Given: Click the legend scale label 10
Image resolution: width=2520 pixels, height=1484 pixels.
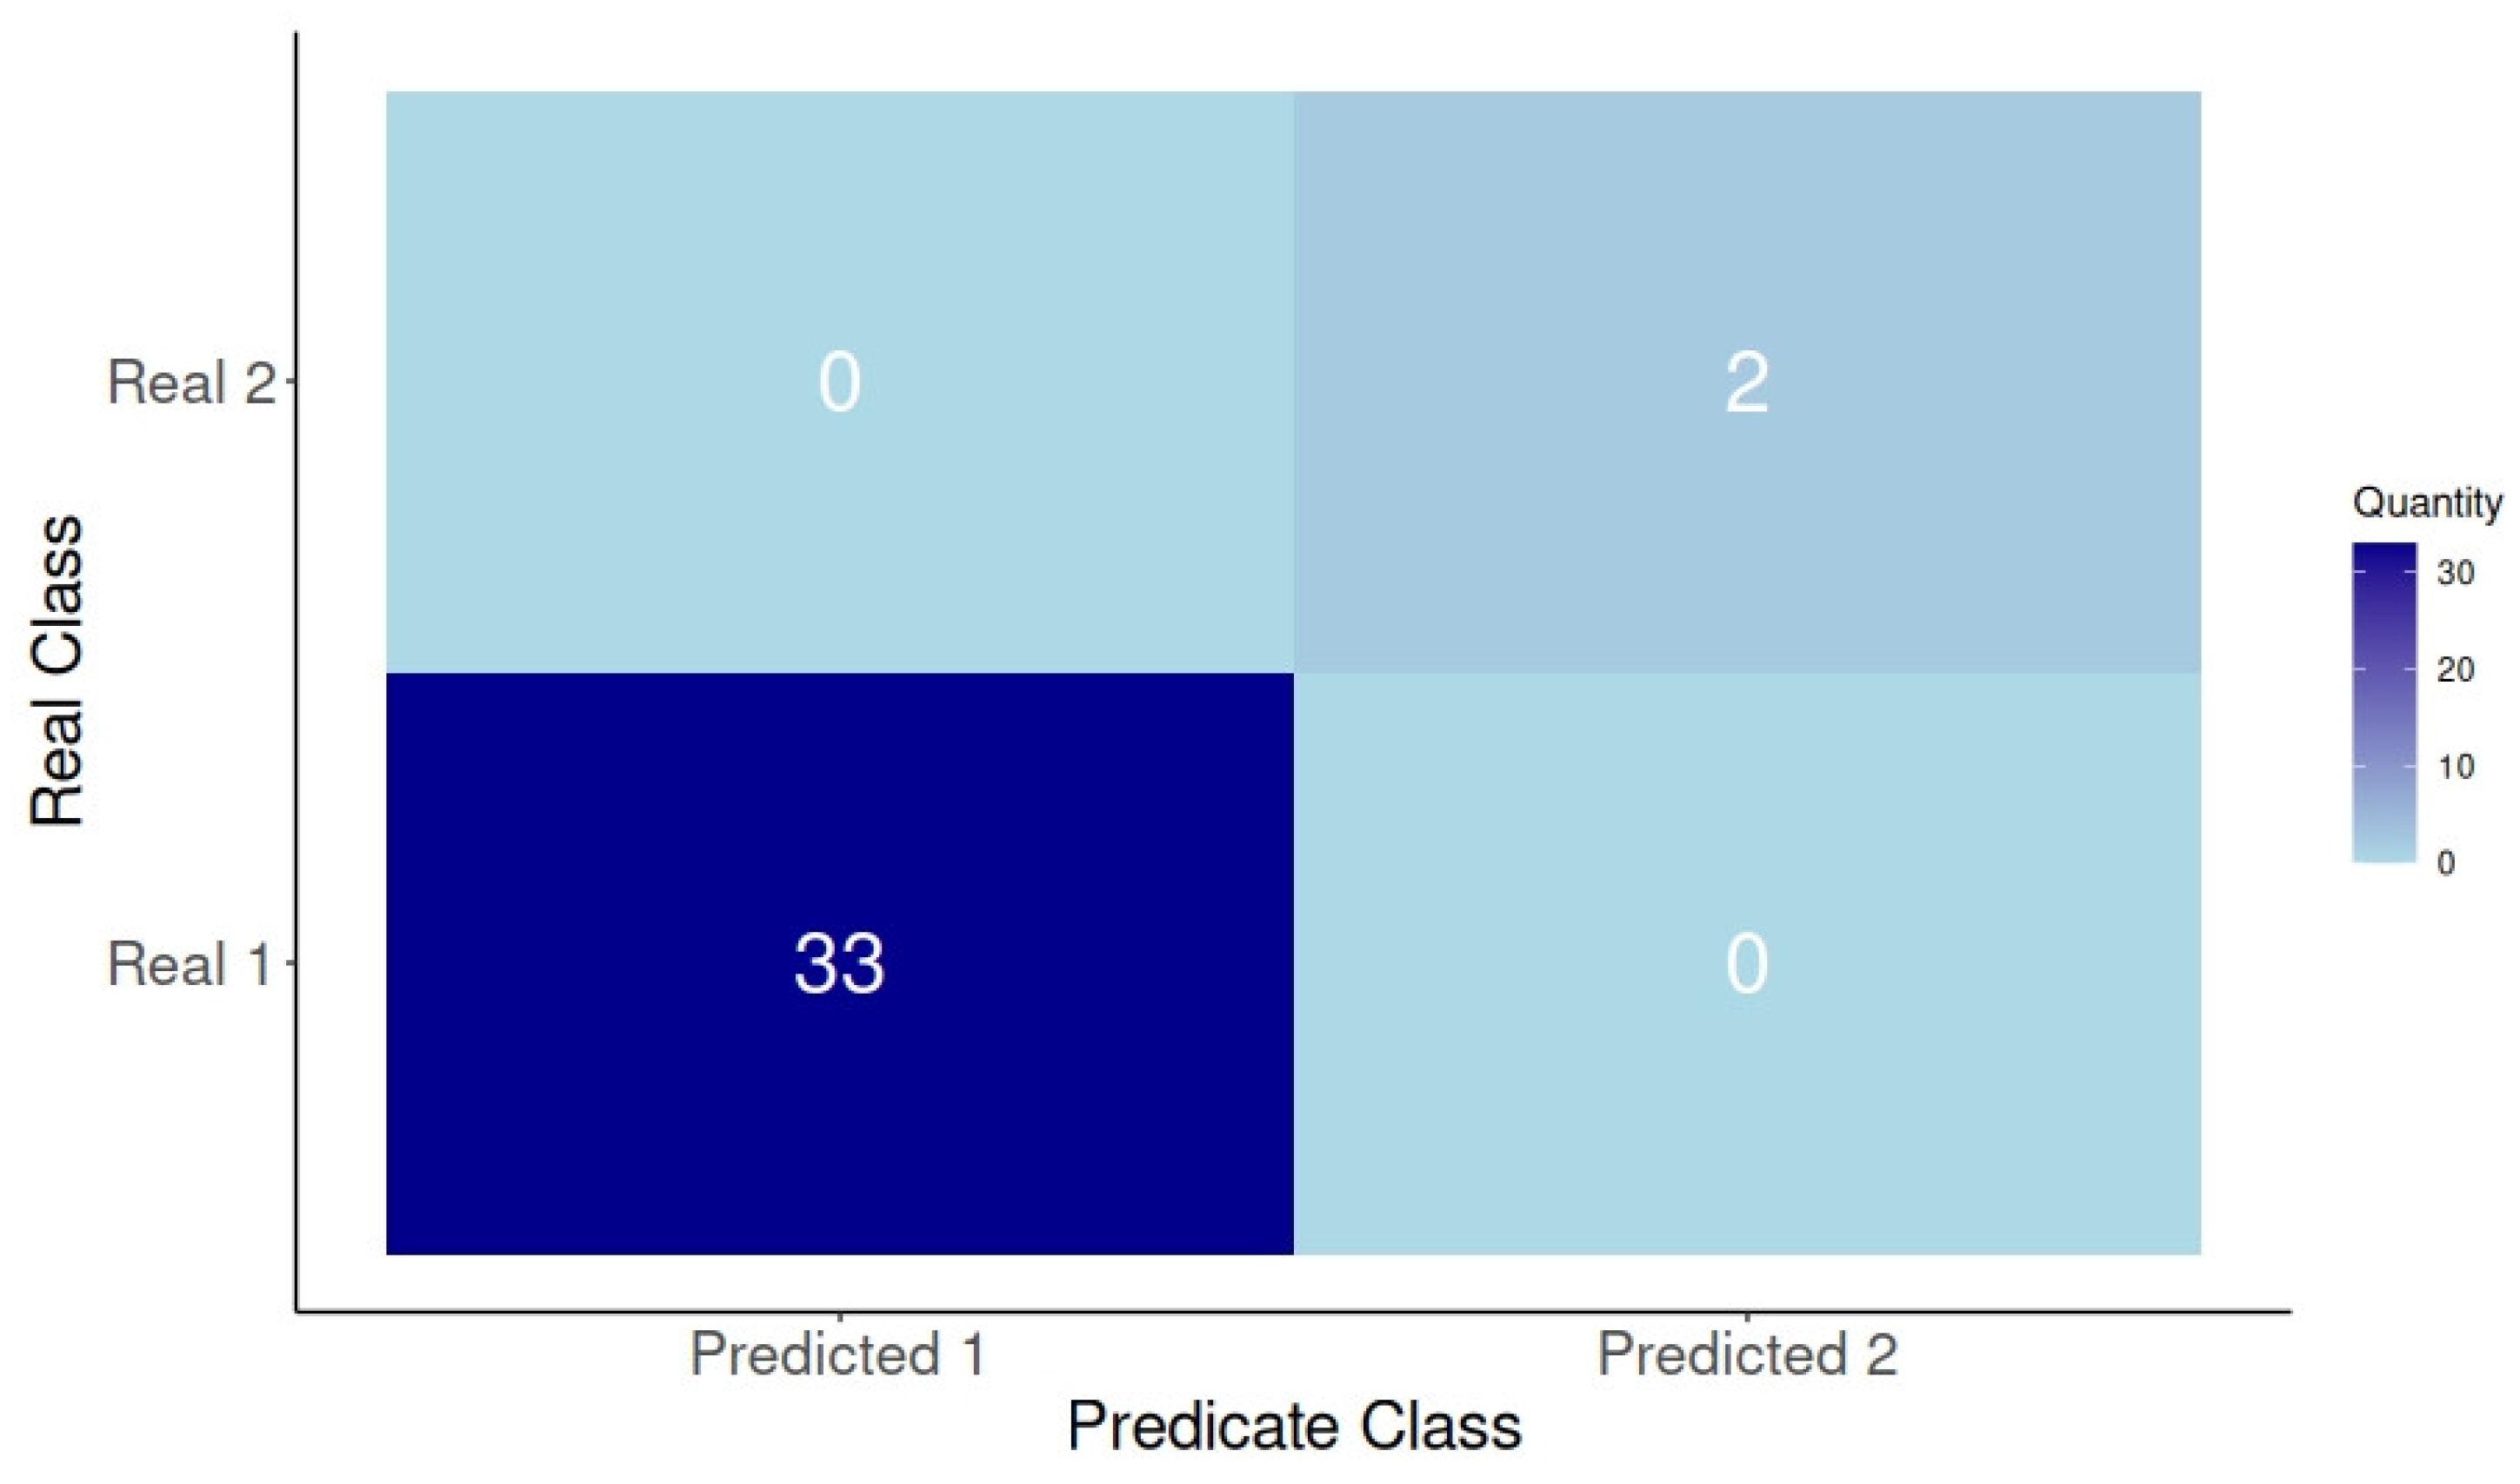Looking at the screenshot, I should pos(2455,767).
